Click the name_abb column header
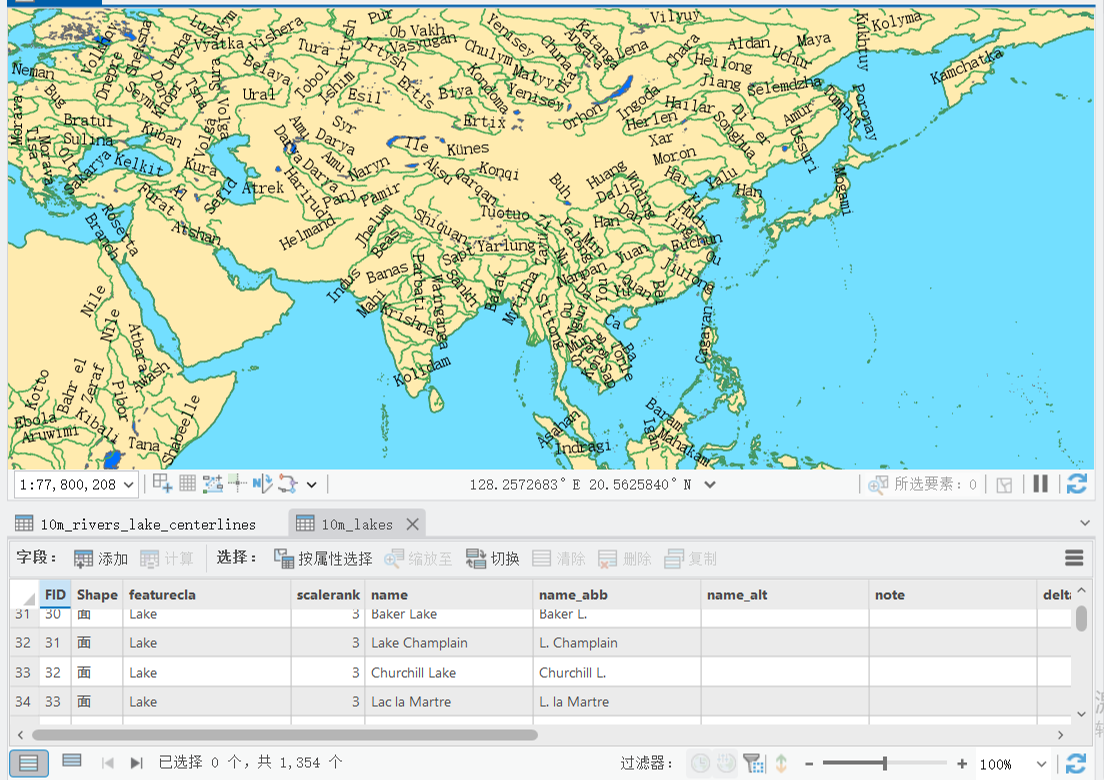This screenshot has width=1104, height=781. (617, 595)
